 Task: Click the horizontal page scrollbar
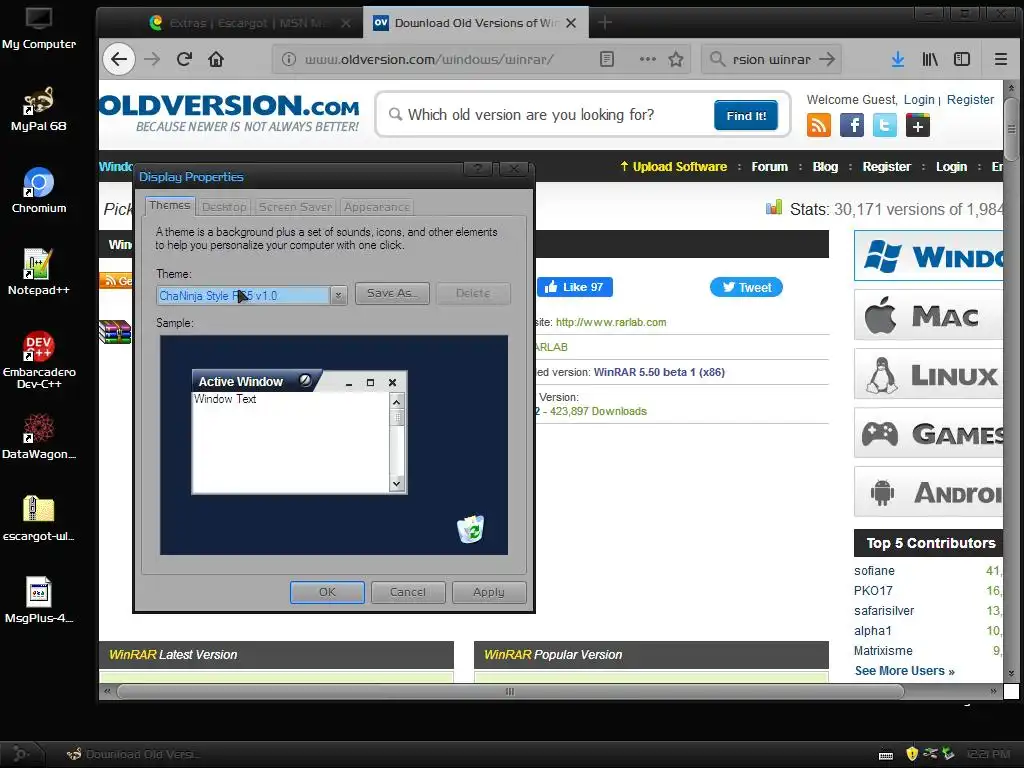click(x=510, y=691)
